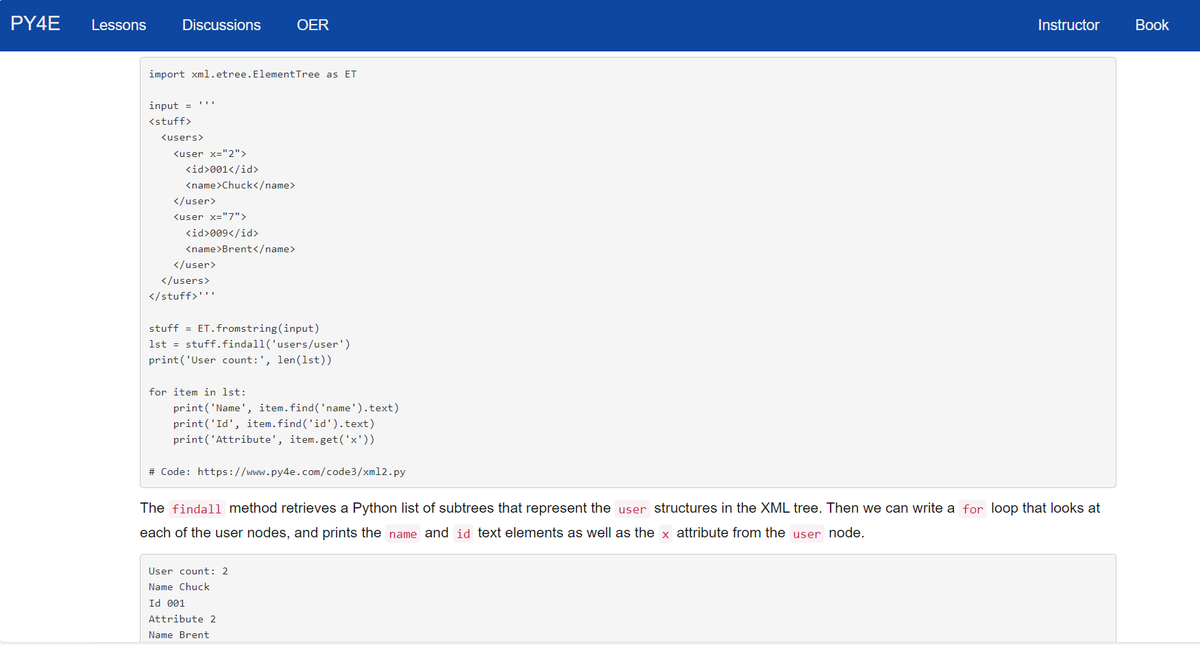Click 'Id 001' output line
The height and width of the screenshot is (645, 1200).
[x=166, y=603]
